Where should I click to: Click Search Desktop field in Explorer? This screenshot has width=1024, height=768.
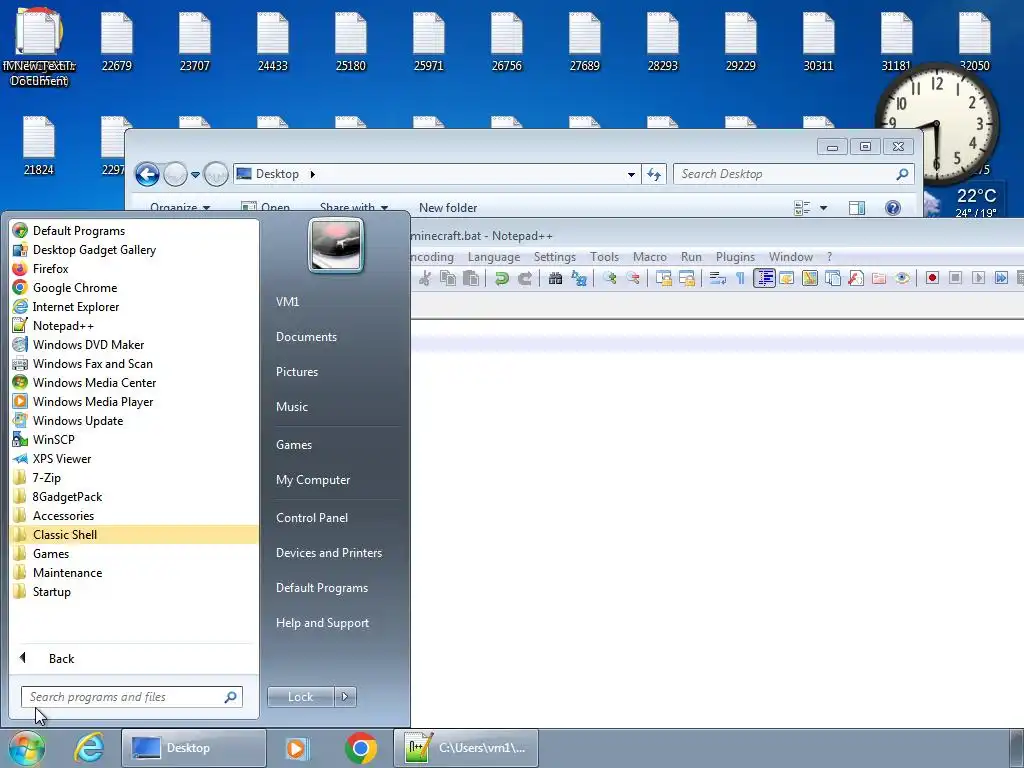tap(793, 174)
